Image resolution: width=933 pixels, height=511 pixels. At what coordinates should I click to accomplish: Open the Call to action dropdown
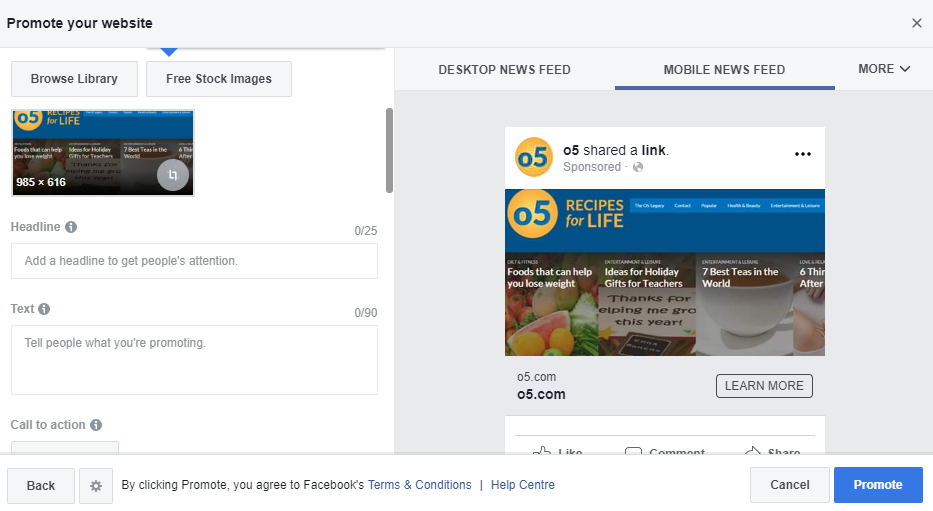tap(65, 447)
